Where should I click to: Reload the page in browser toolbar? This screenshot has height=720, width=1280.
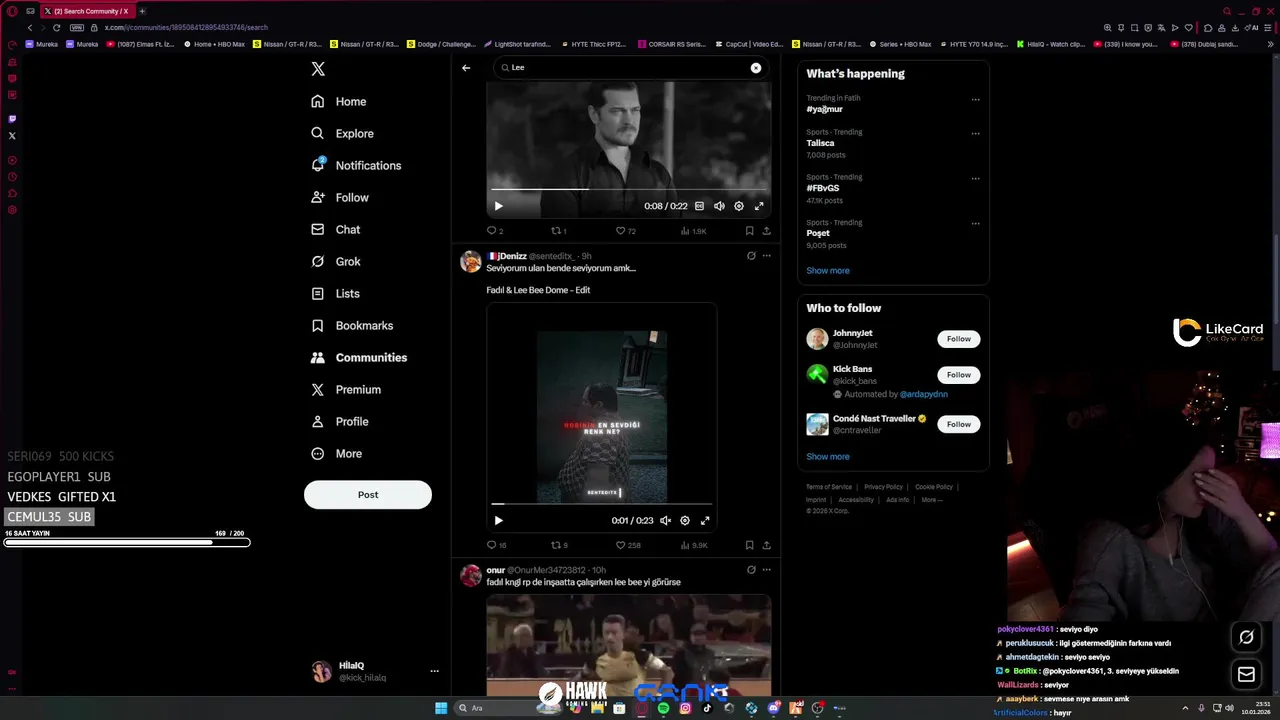56,27
